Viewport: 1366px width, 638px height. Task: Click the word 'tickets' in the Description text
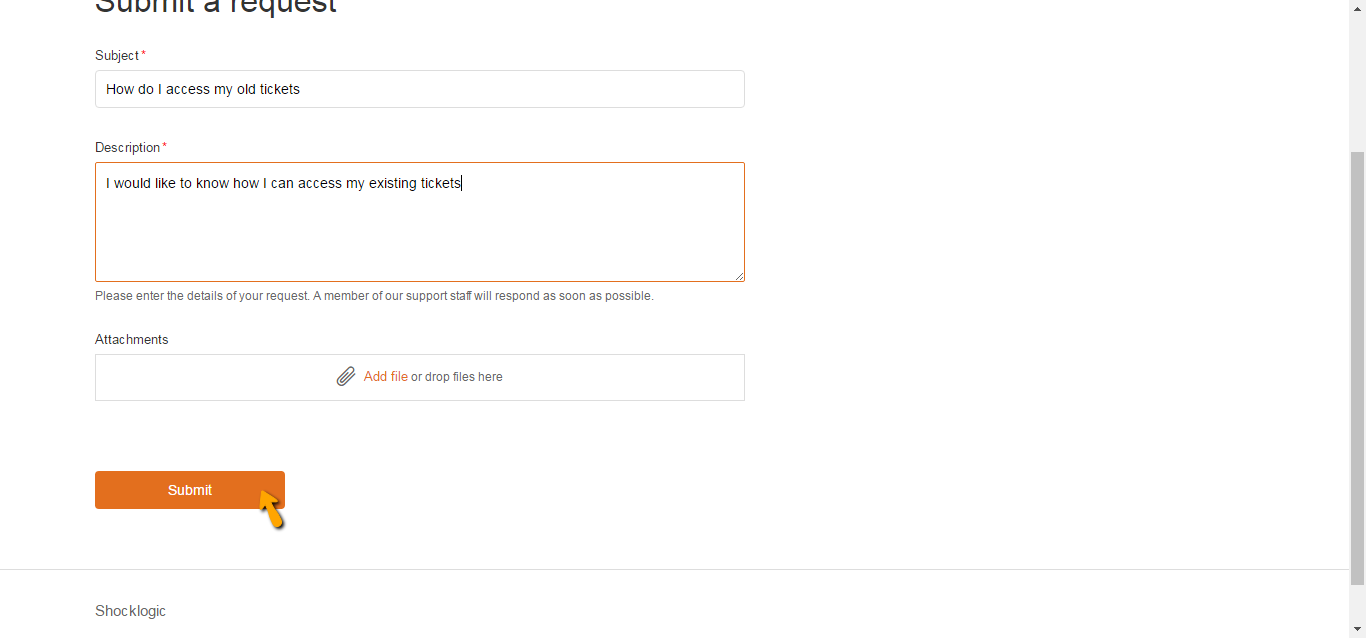click(441, 183)
